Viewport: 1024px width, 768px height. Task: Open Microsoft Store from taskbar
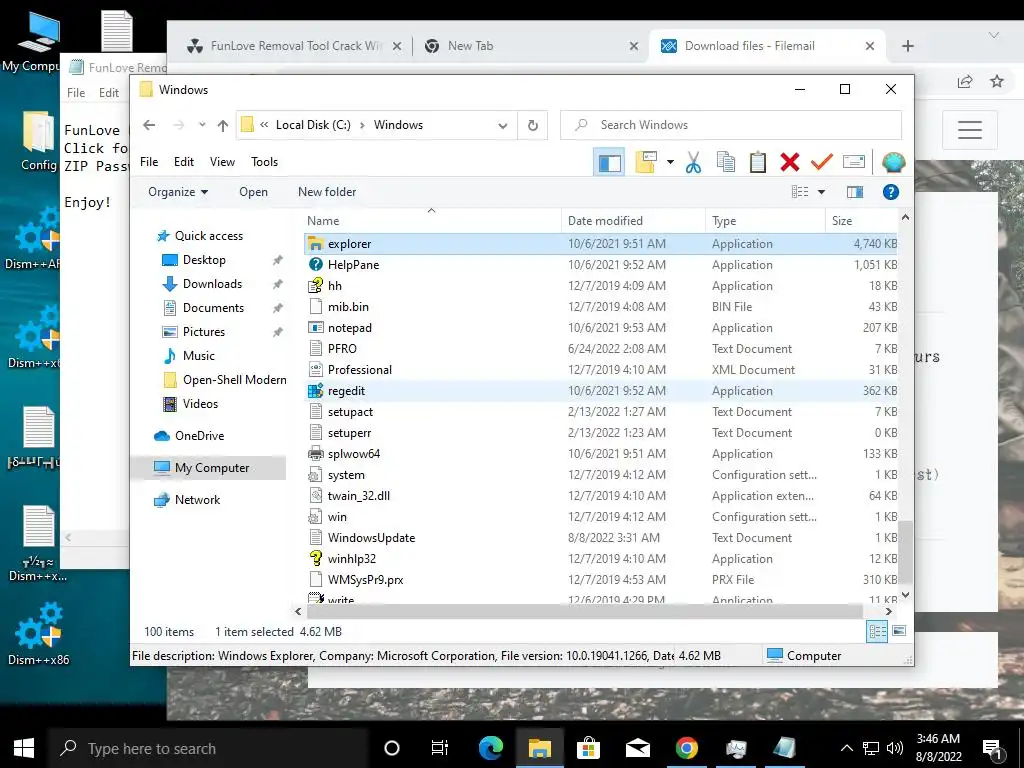(588, 748)
